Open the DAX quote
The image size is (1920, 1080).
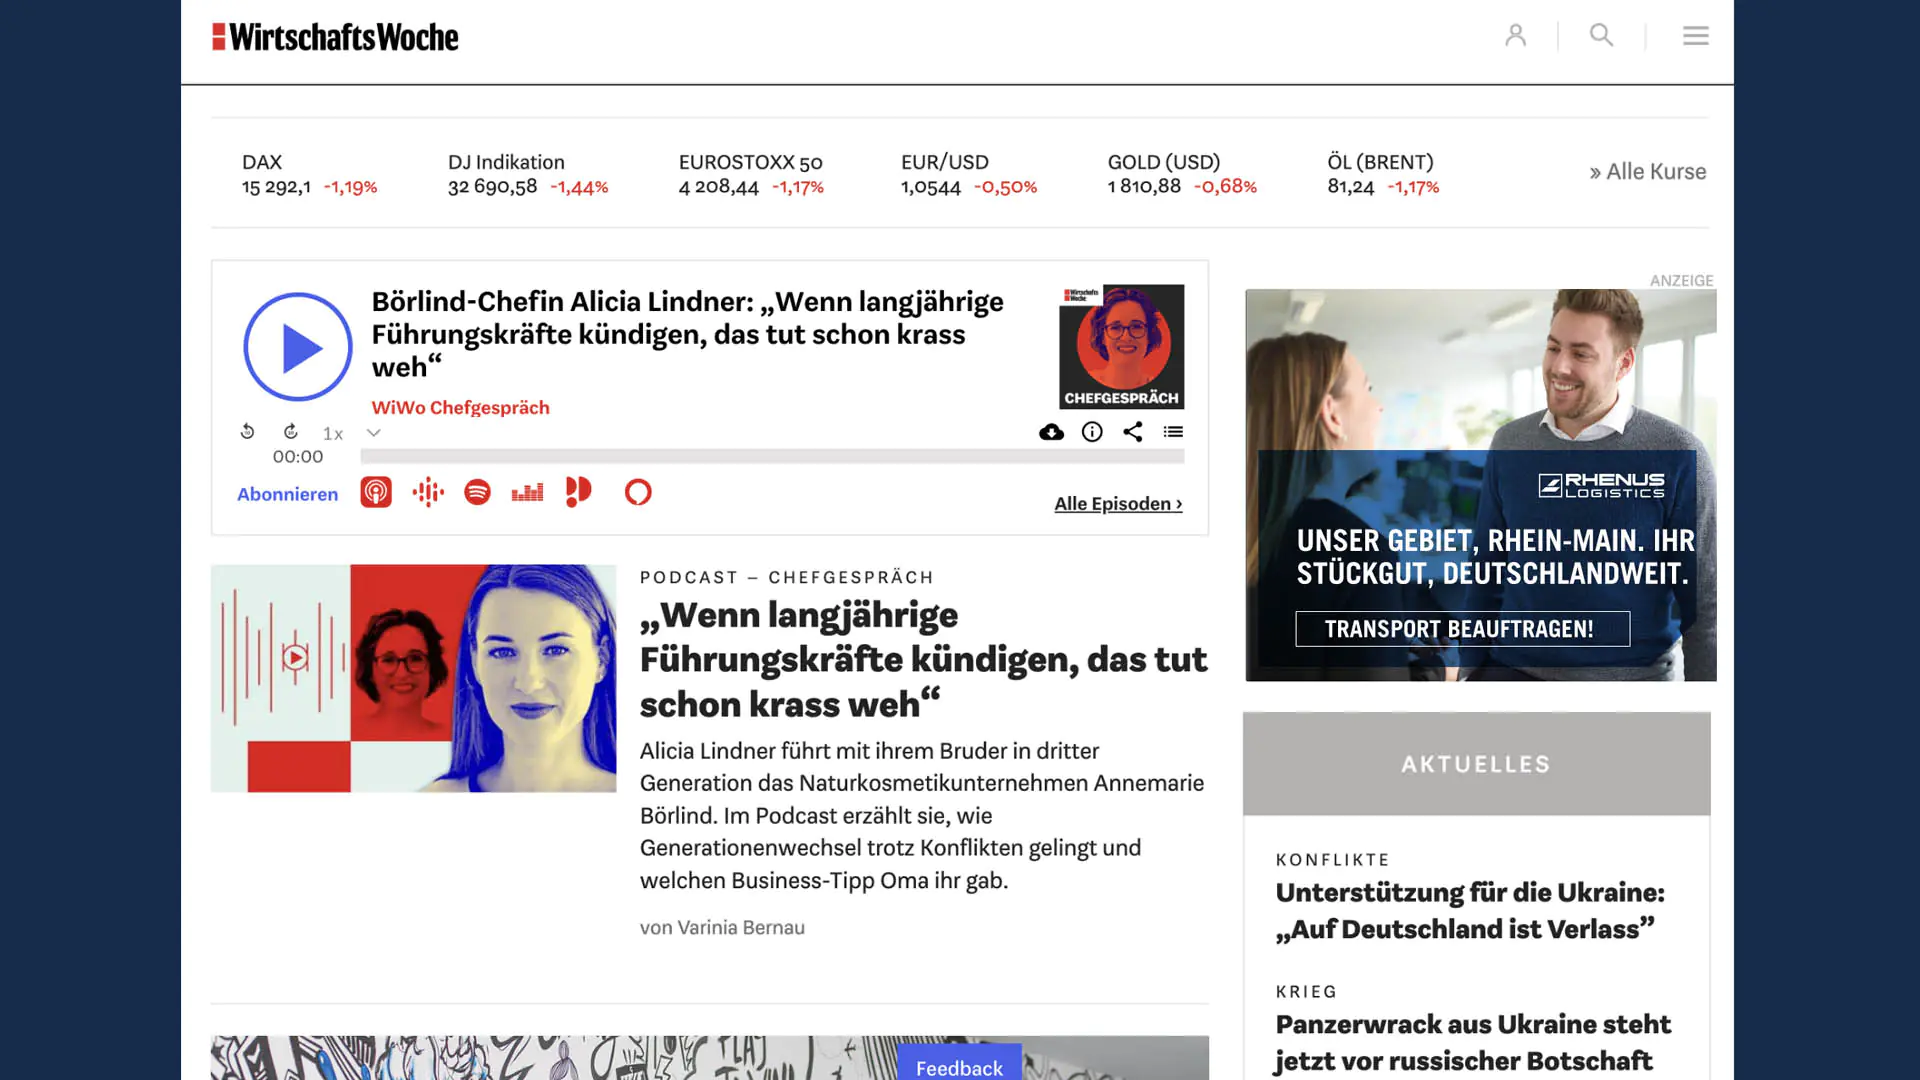tap(309, 174)
